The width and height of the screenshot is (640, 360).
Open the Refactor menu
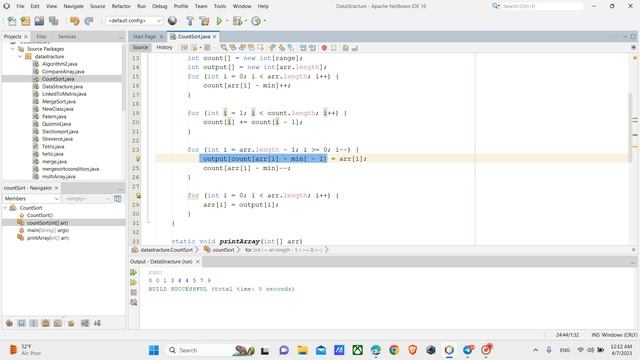click(x=121, y=6)
